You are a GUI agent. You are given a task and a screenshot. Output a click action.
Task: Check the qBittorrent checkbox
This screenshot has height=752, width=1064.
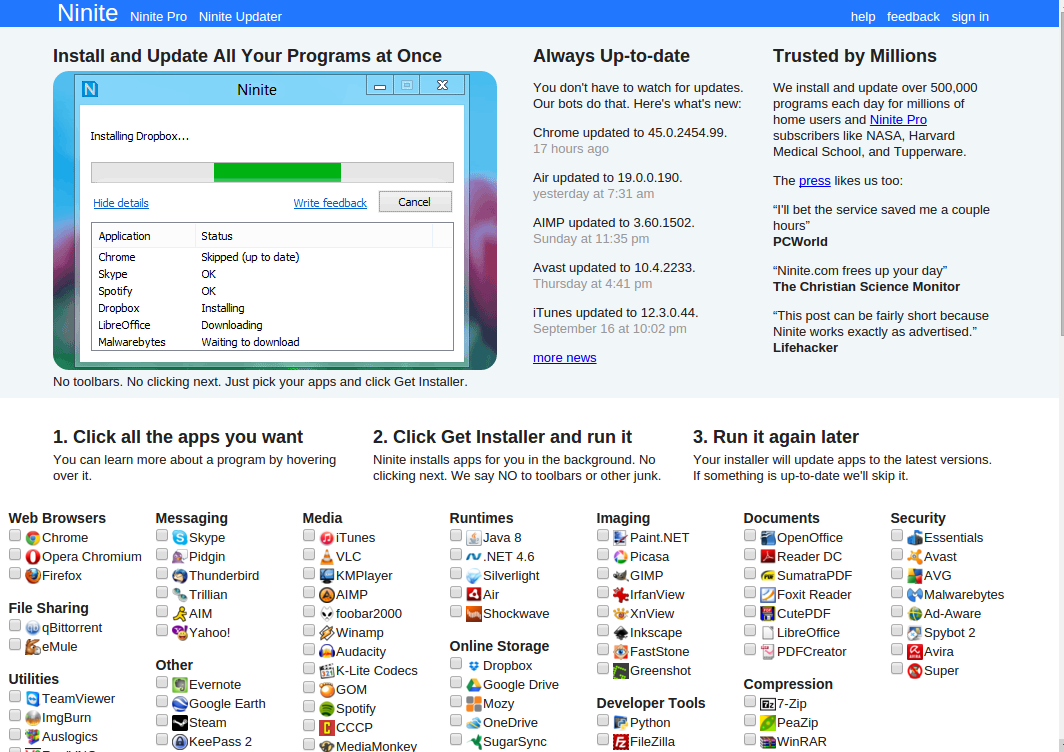pyautogui.click(x=15, y=626)
